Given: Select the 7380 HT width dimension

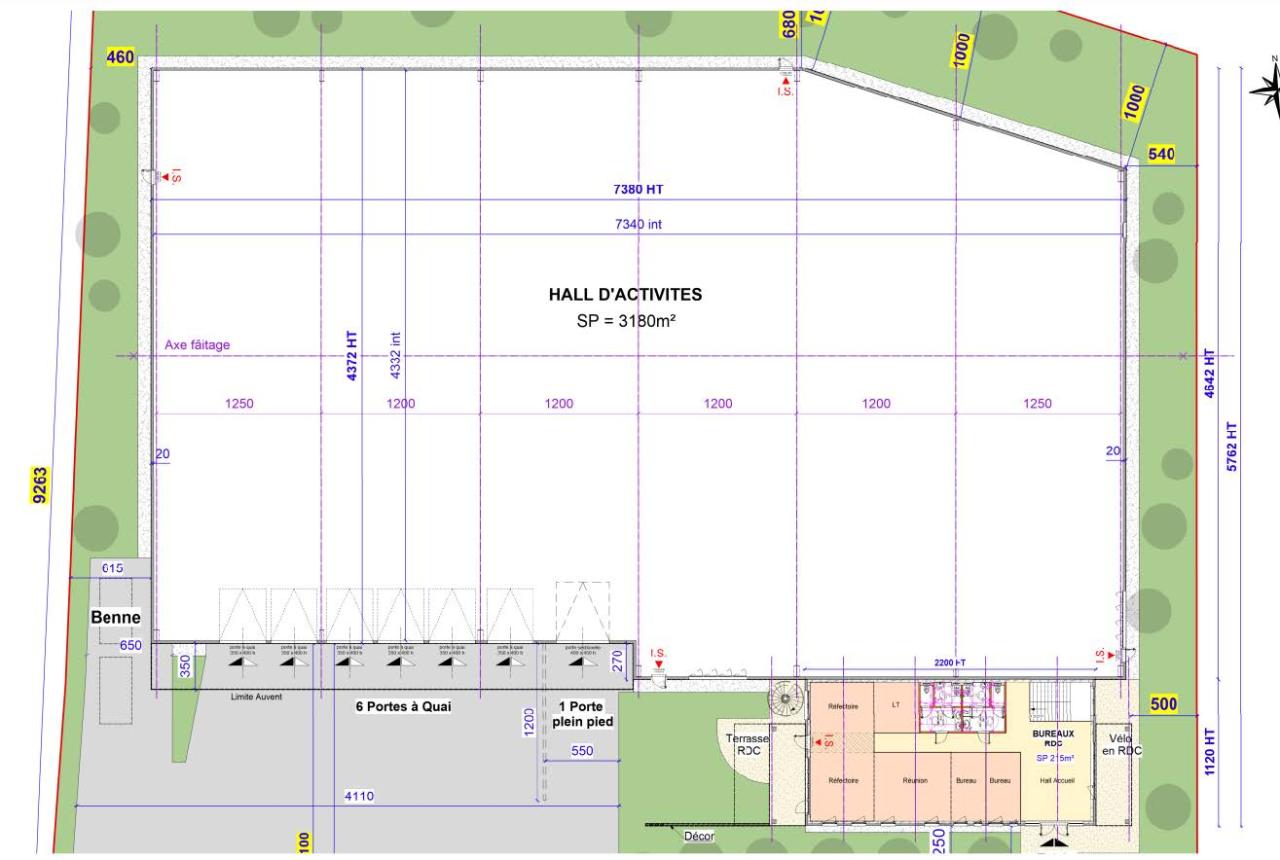Looking at the screenshot, I should pos(638,188).
